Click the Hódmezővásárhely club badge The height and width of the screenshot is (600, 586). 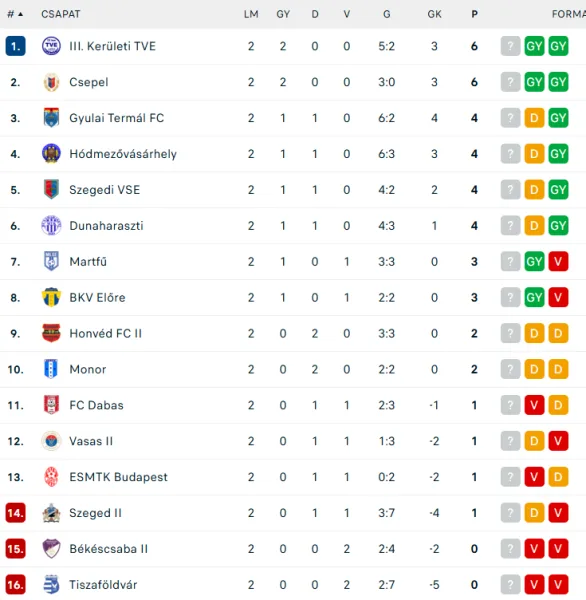51,153
